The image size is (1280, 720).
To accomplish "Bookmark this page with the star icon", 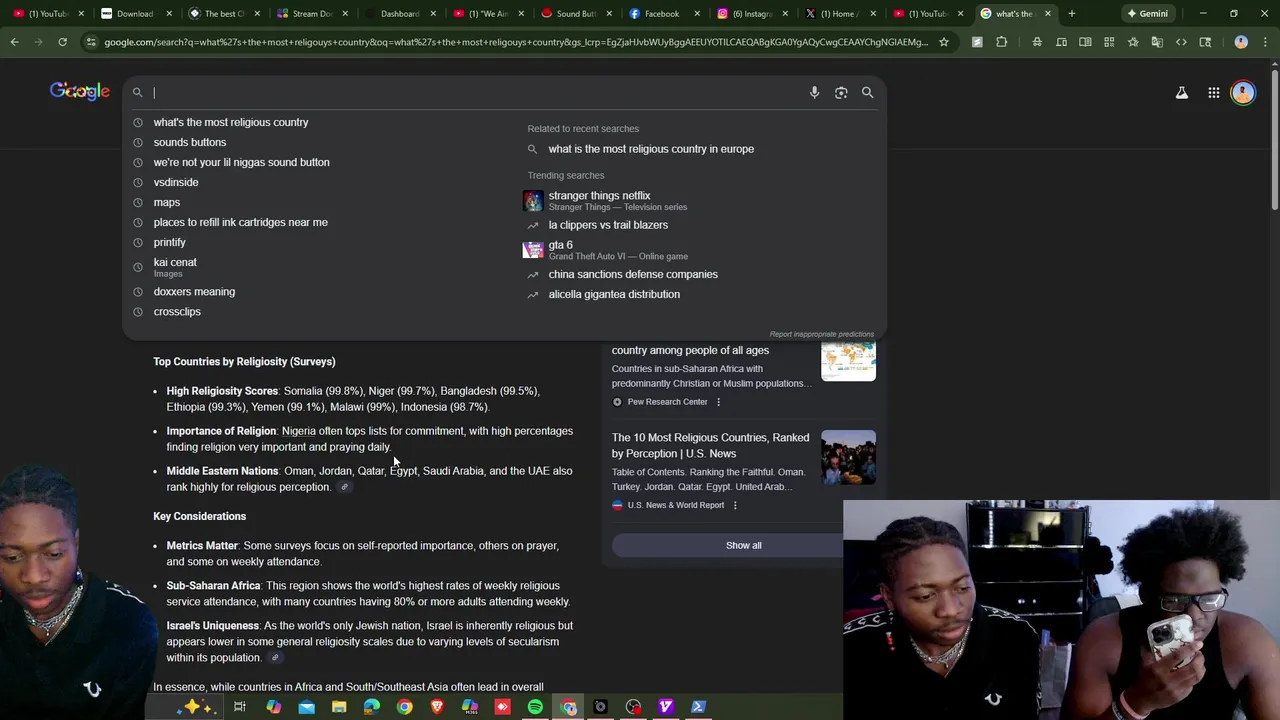I will (943, 42).
